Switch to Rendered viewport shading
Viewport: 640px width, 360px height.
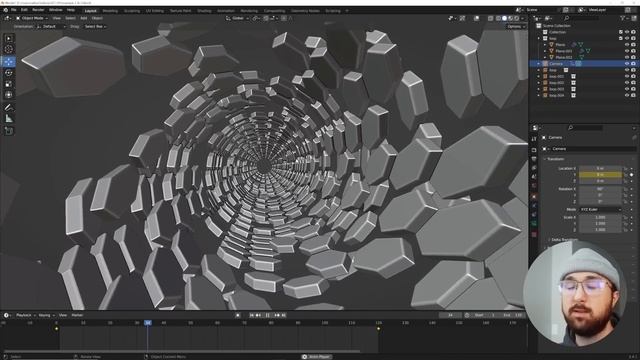point(516,18)
